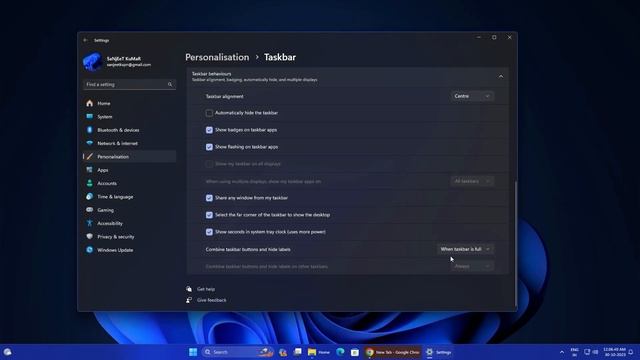Open the Get help link
The width and height of the screenshot is (640, 360).
206,289
